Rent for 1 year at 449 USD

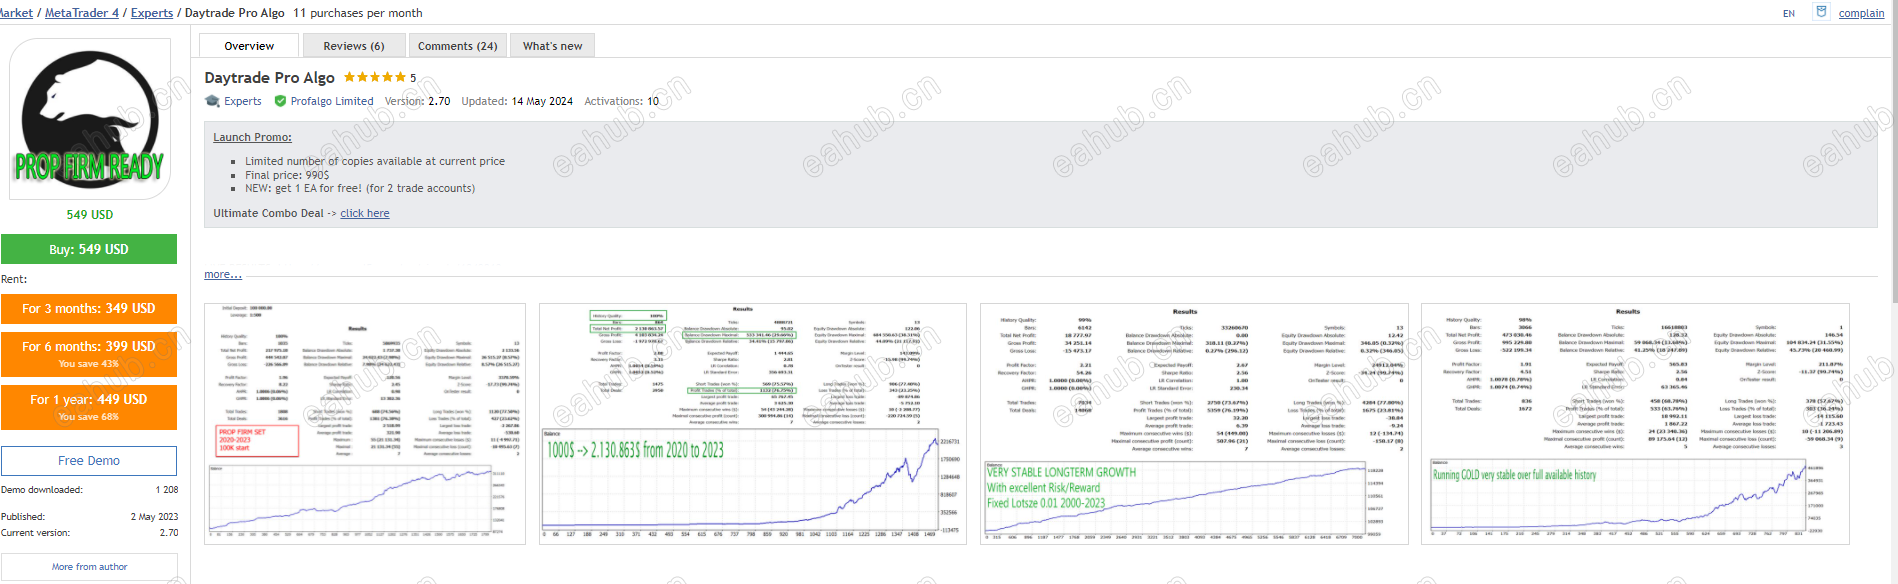pos(89,407)
